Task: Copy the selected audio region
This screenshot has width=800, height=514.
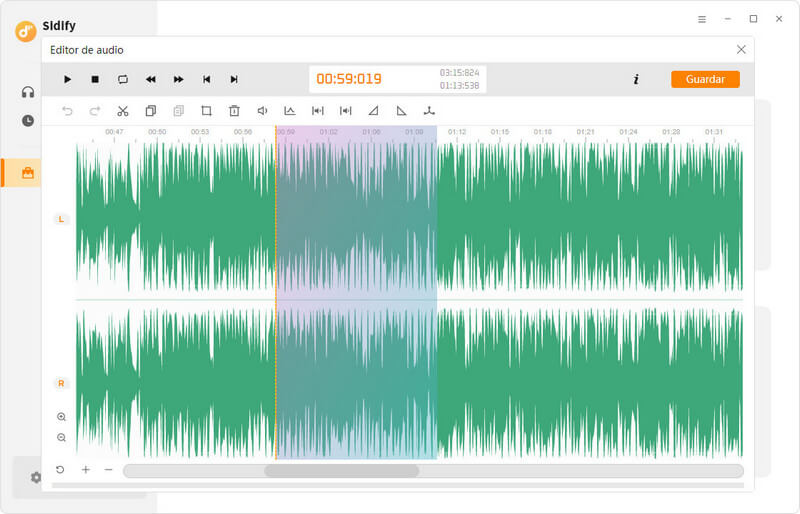Action: pos(151,111)
